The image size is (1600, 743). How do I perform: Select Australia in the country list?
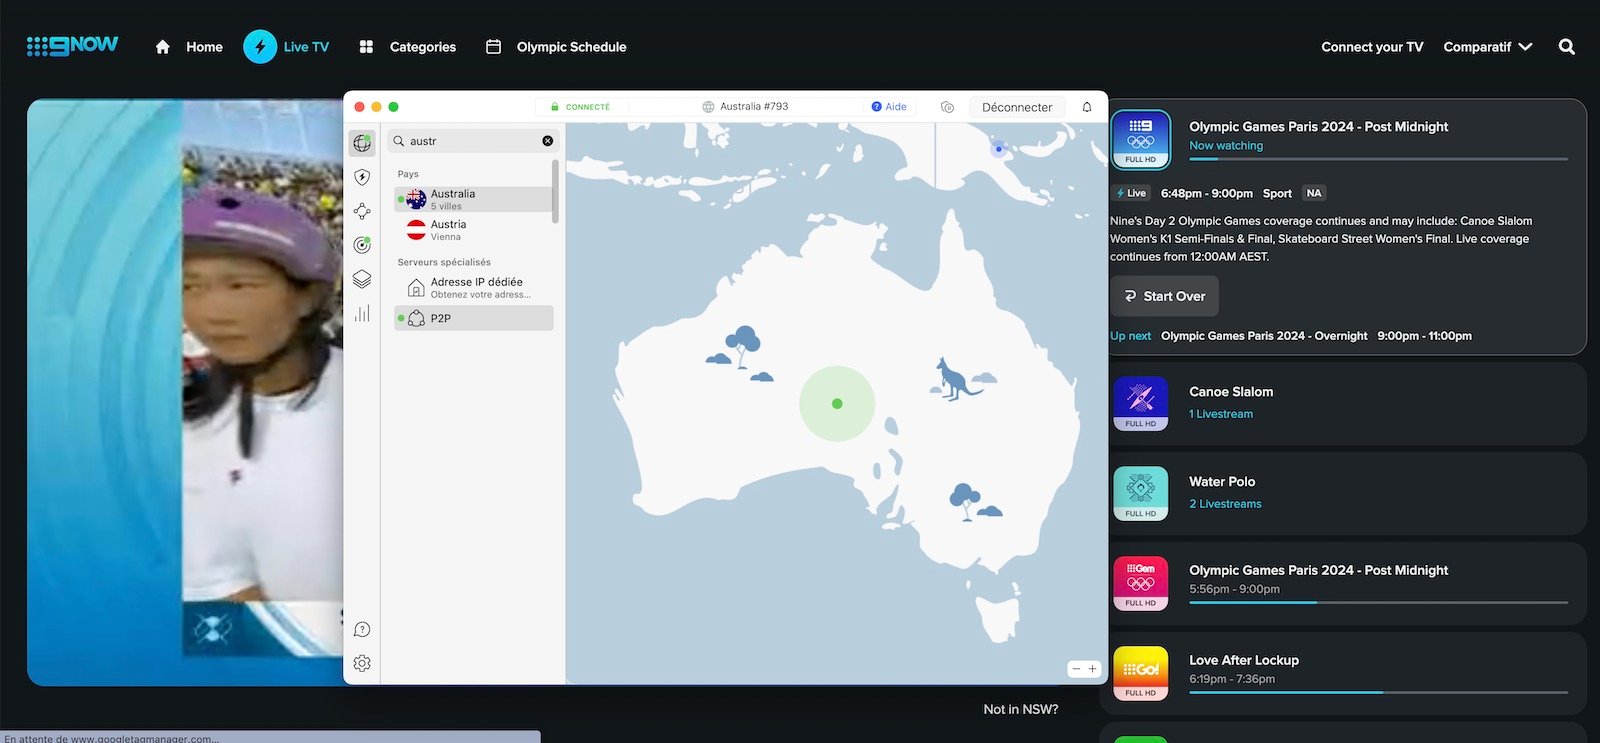pos(474,199)
